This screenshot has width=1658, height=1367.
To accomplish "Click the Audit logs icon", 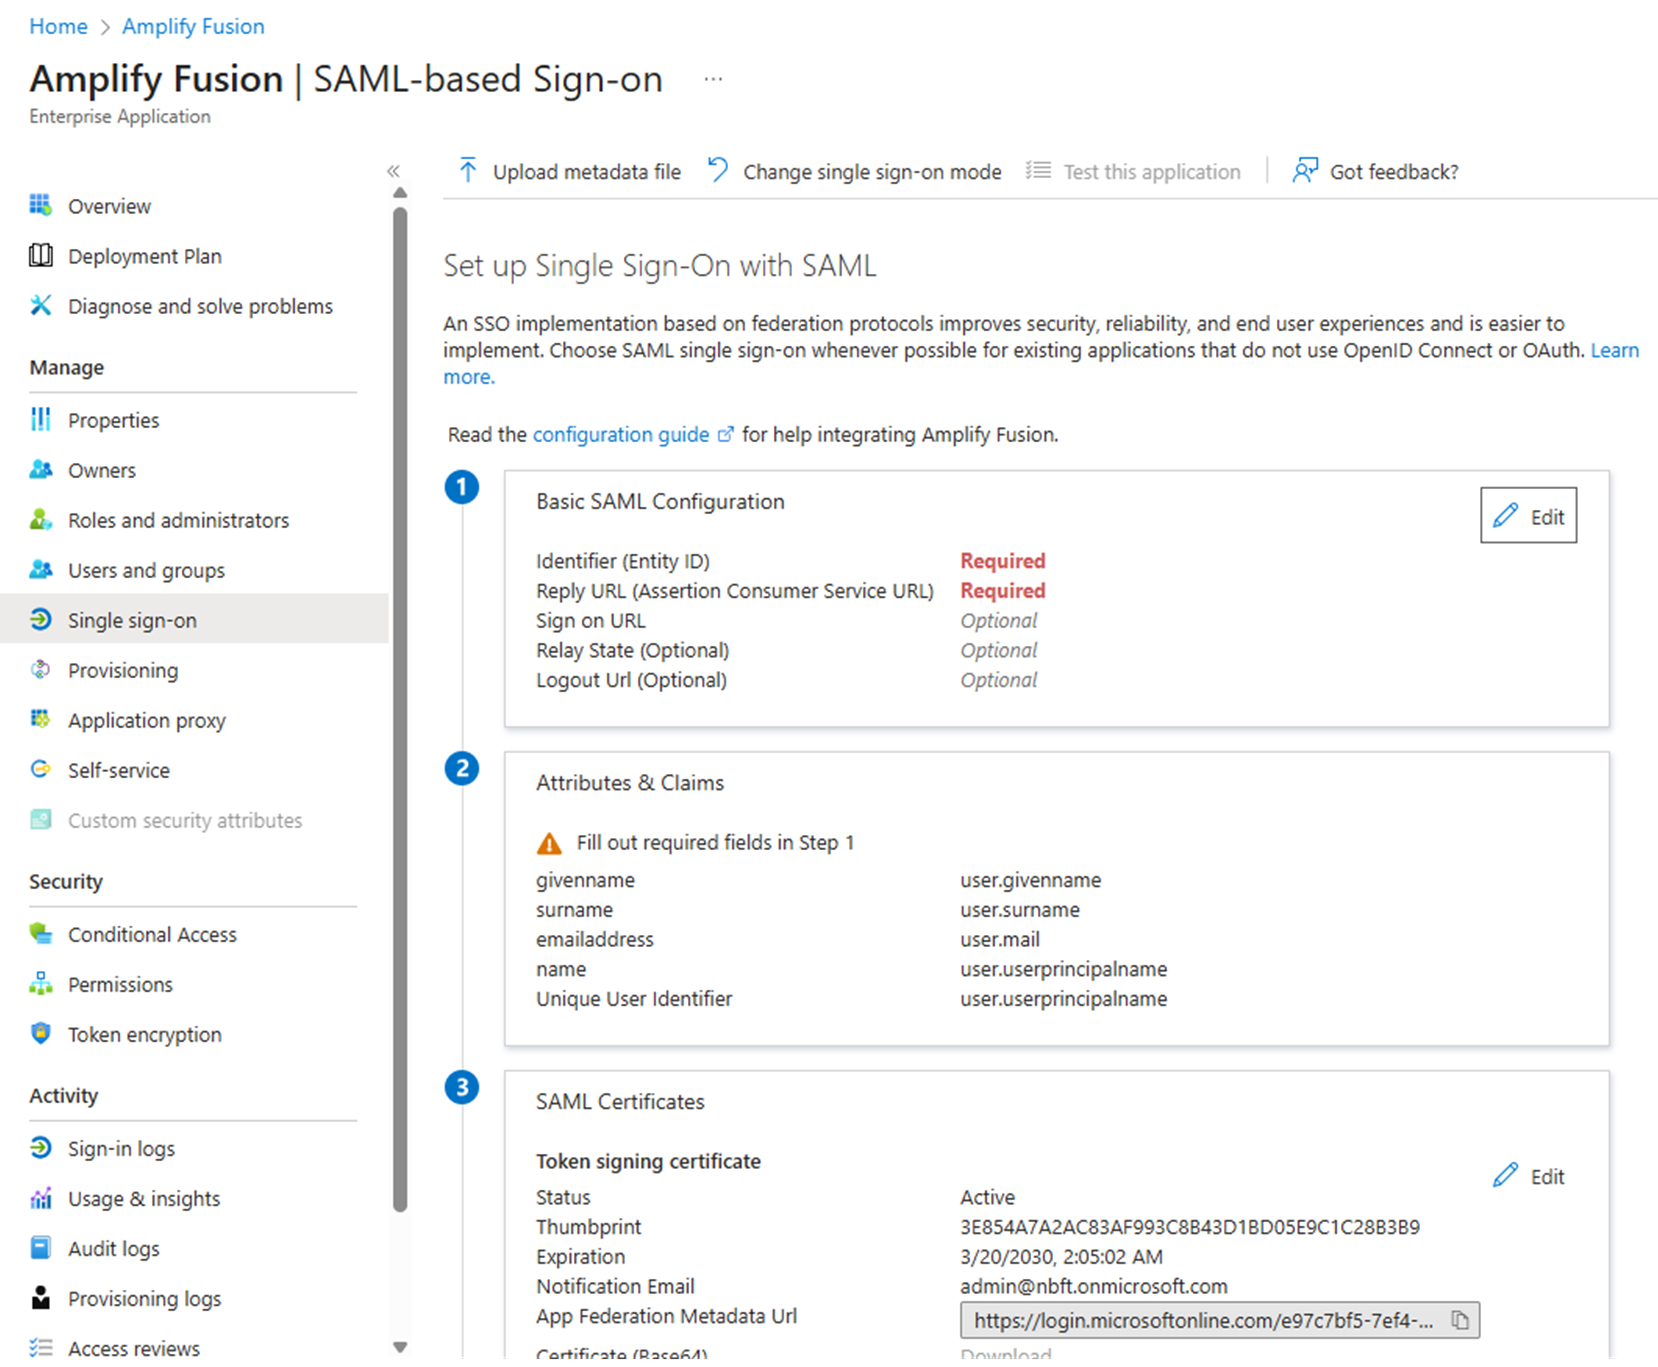I will [40, 1247].
